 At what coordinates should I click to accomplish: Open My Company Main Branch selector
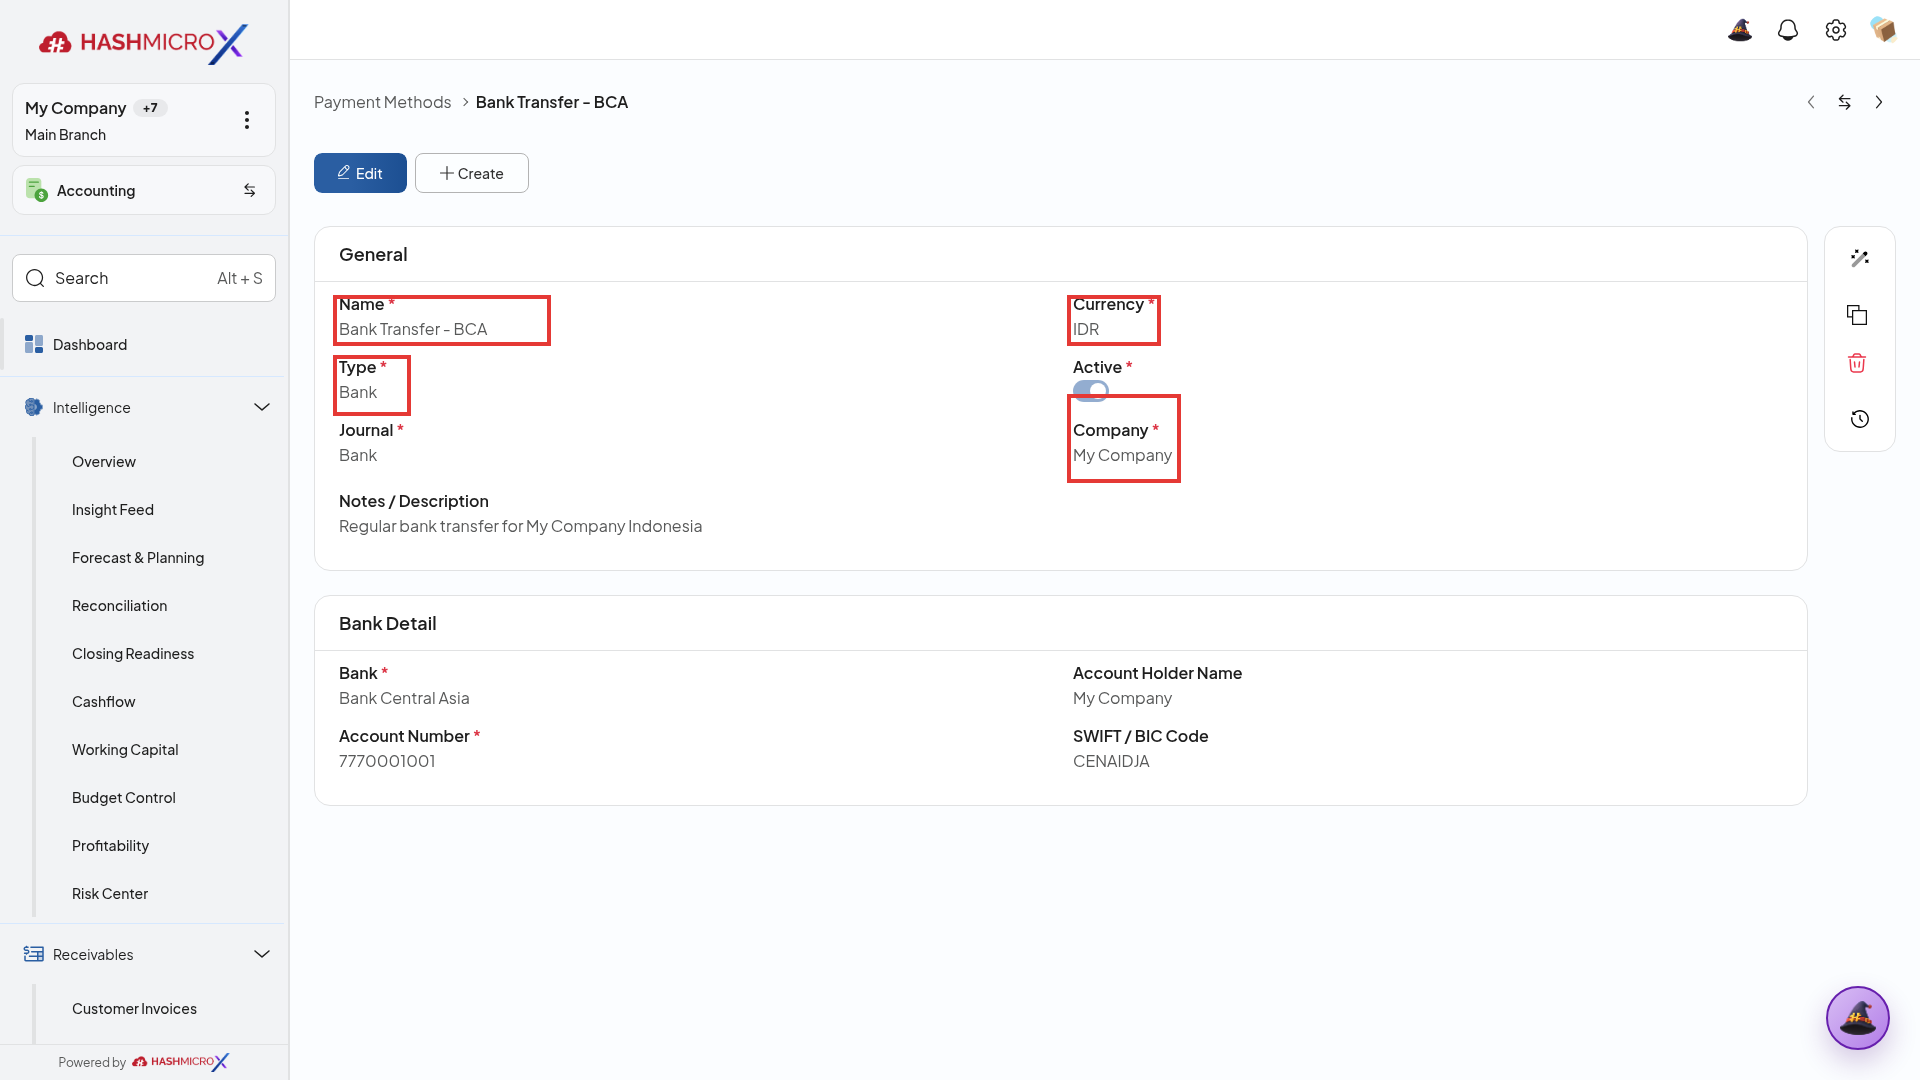coord(144,120)
